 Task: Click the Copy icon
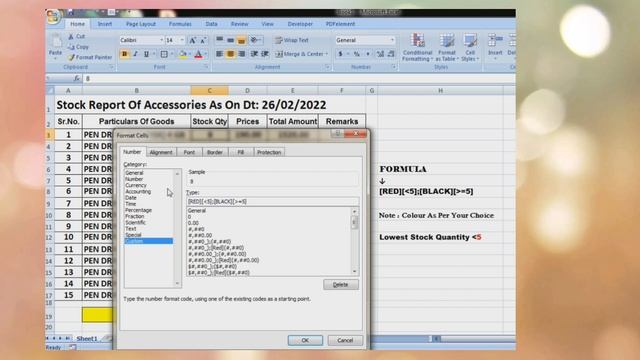71,47
